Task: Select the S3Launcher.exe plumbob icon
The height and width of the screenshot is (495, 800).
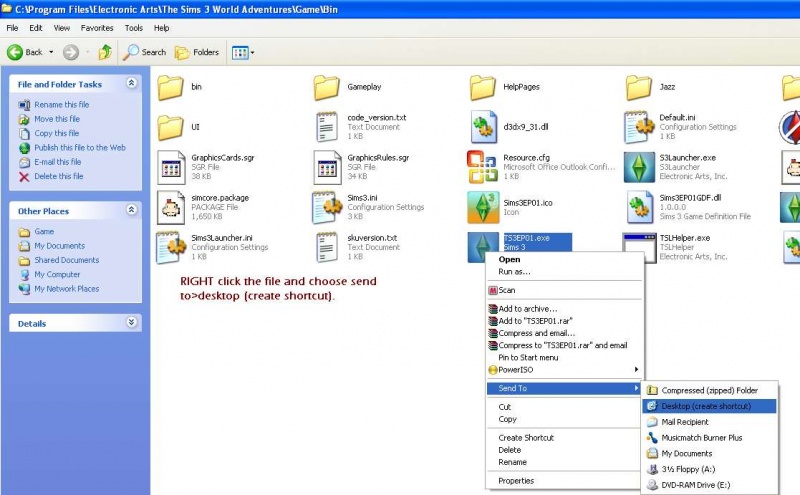Action: [x=639, y=167]
